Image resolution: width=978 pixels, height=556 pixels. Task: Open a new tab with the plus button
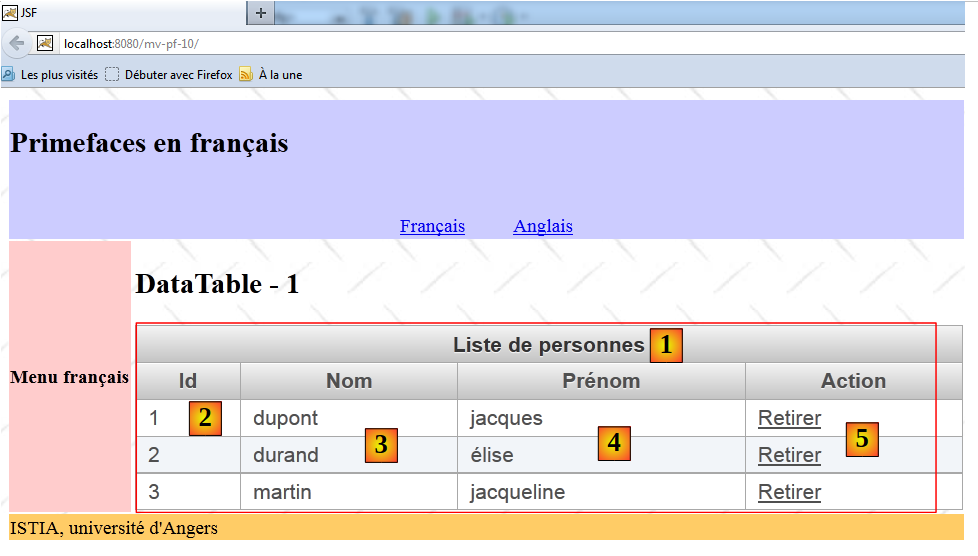[261, 12]
